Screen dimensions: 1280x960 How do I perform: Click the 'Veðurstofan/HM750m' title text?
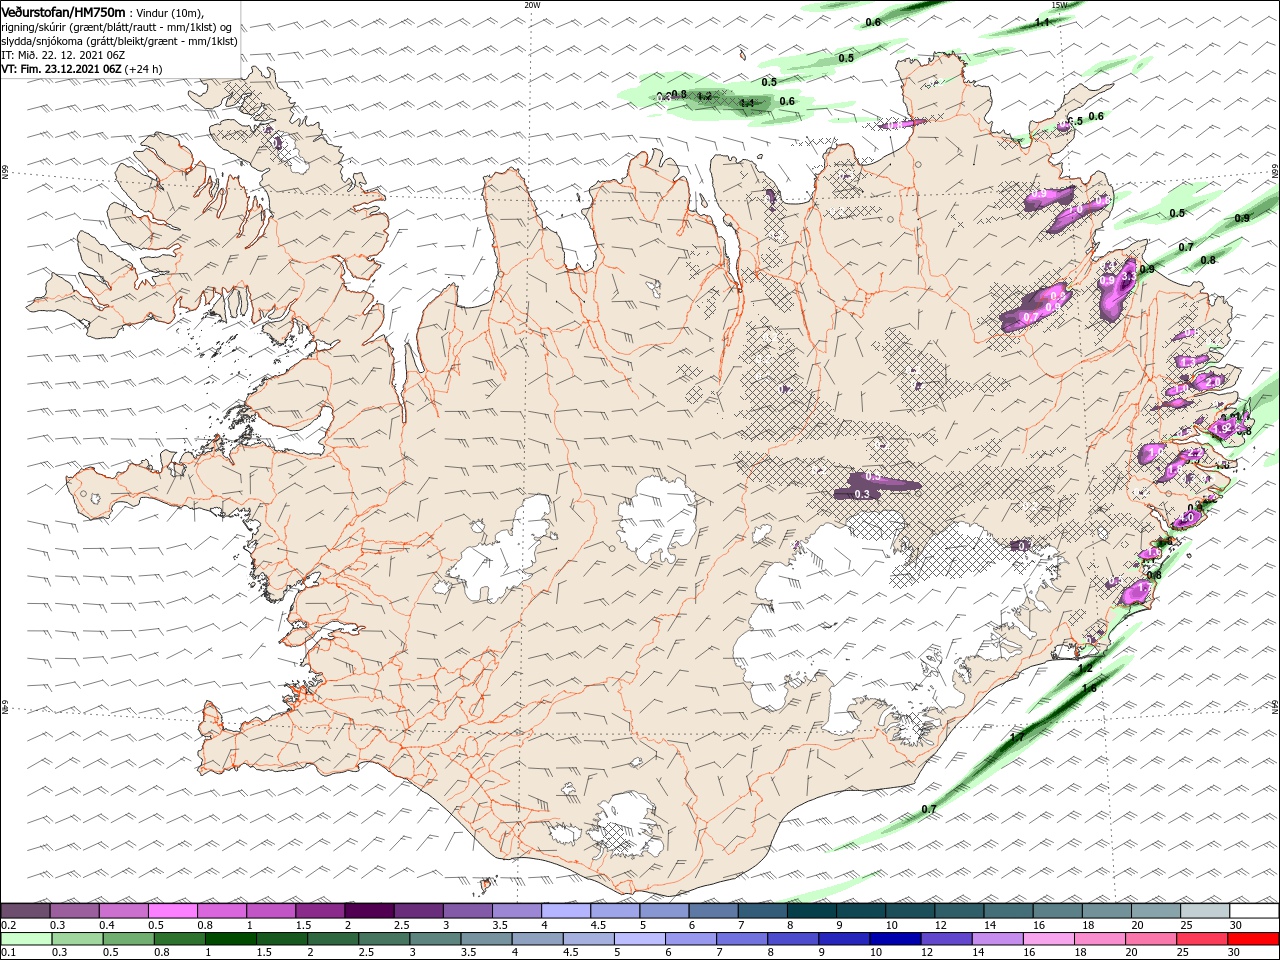(x=63, y=11)
